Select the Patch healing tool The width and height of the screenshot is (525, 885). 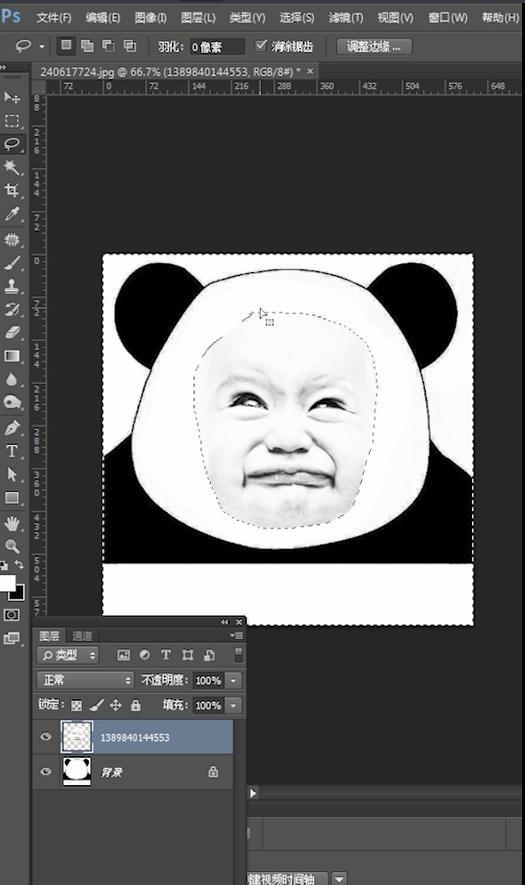point(12,240)
